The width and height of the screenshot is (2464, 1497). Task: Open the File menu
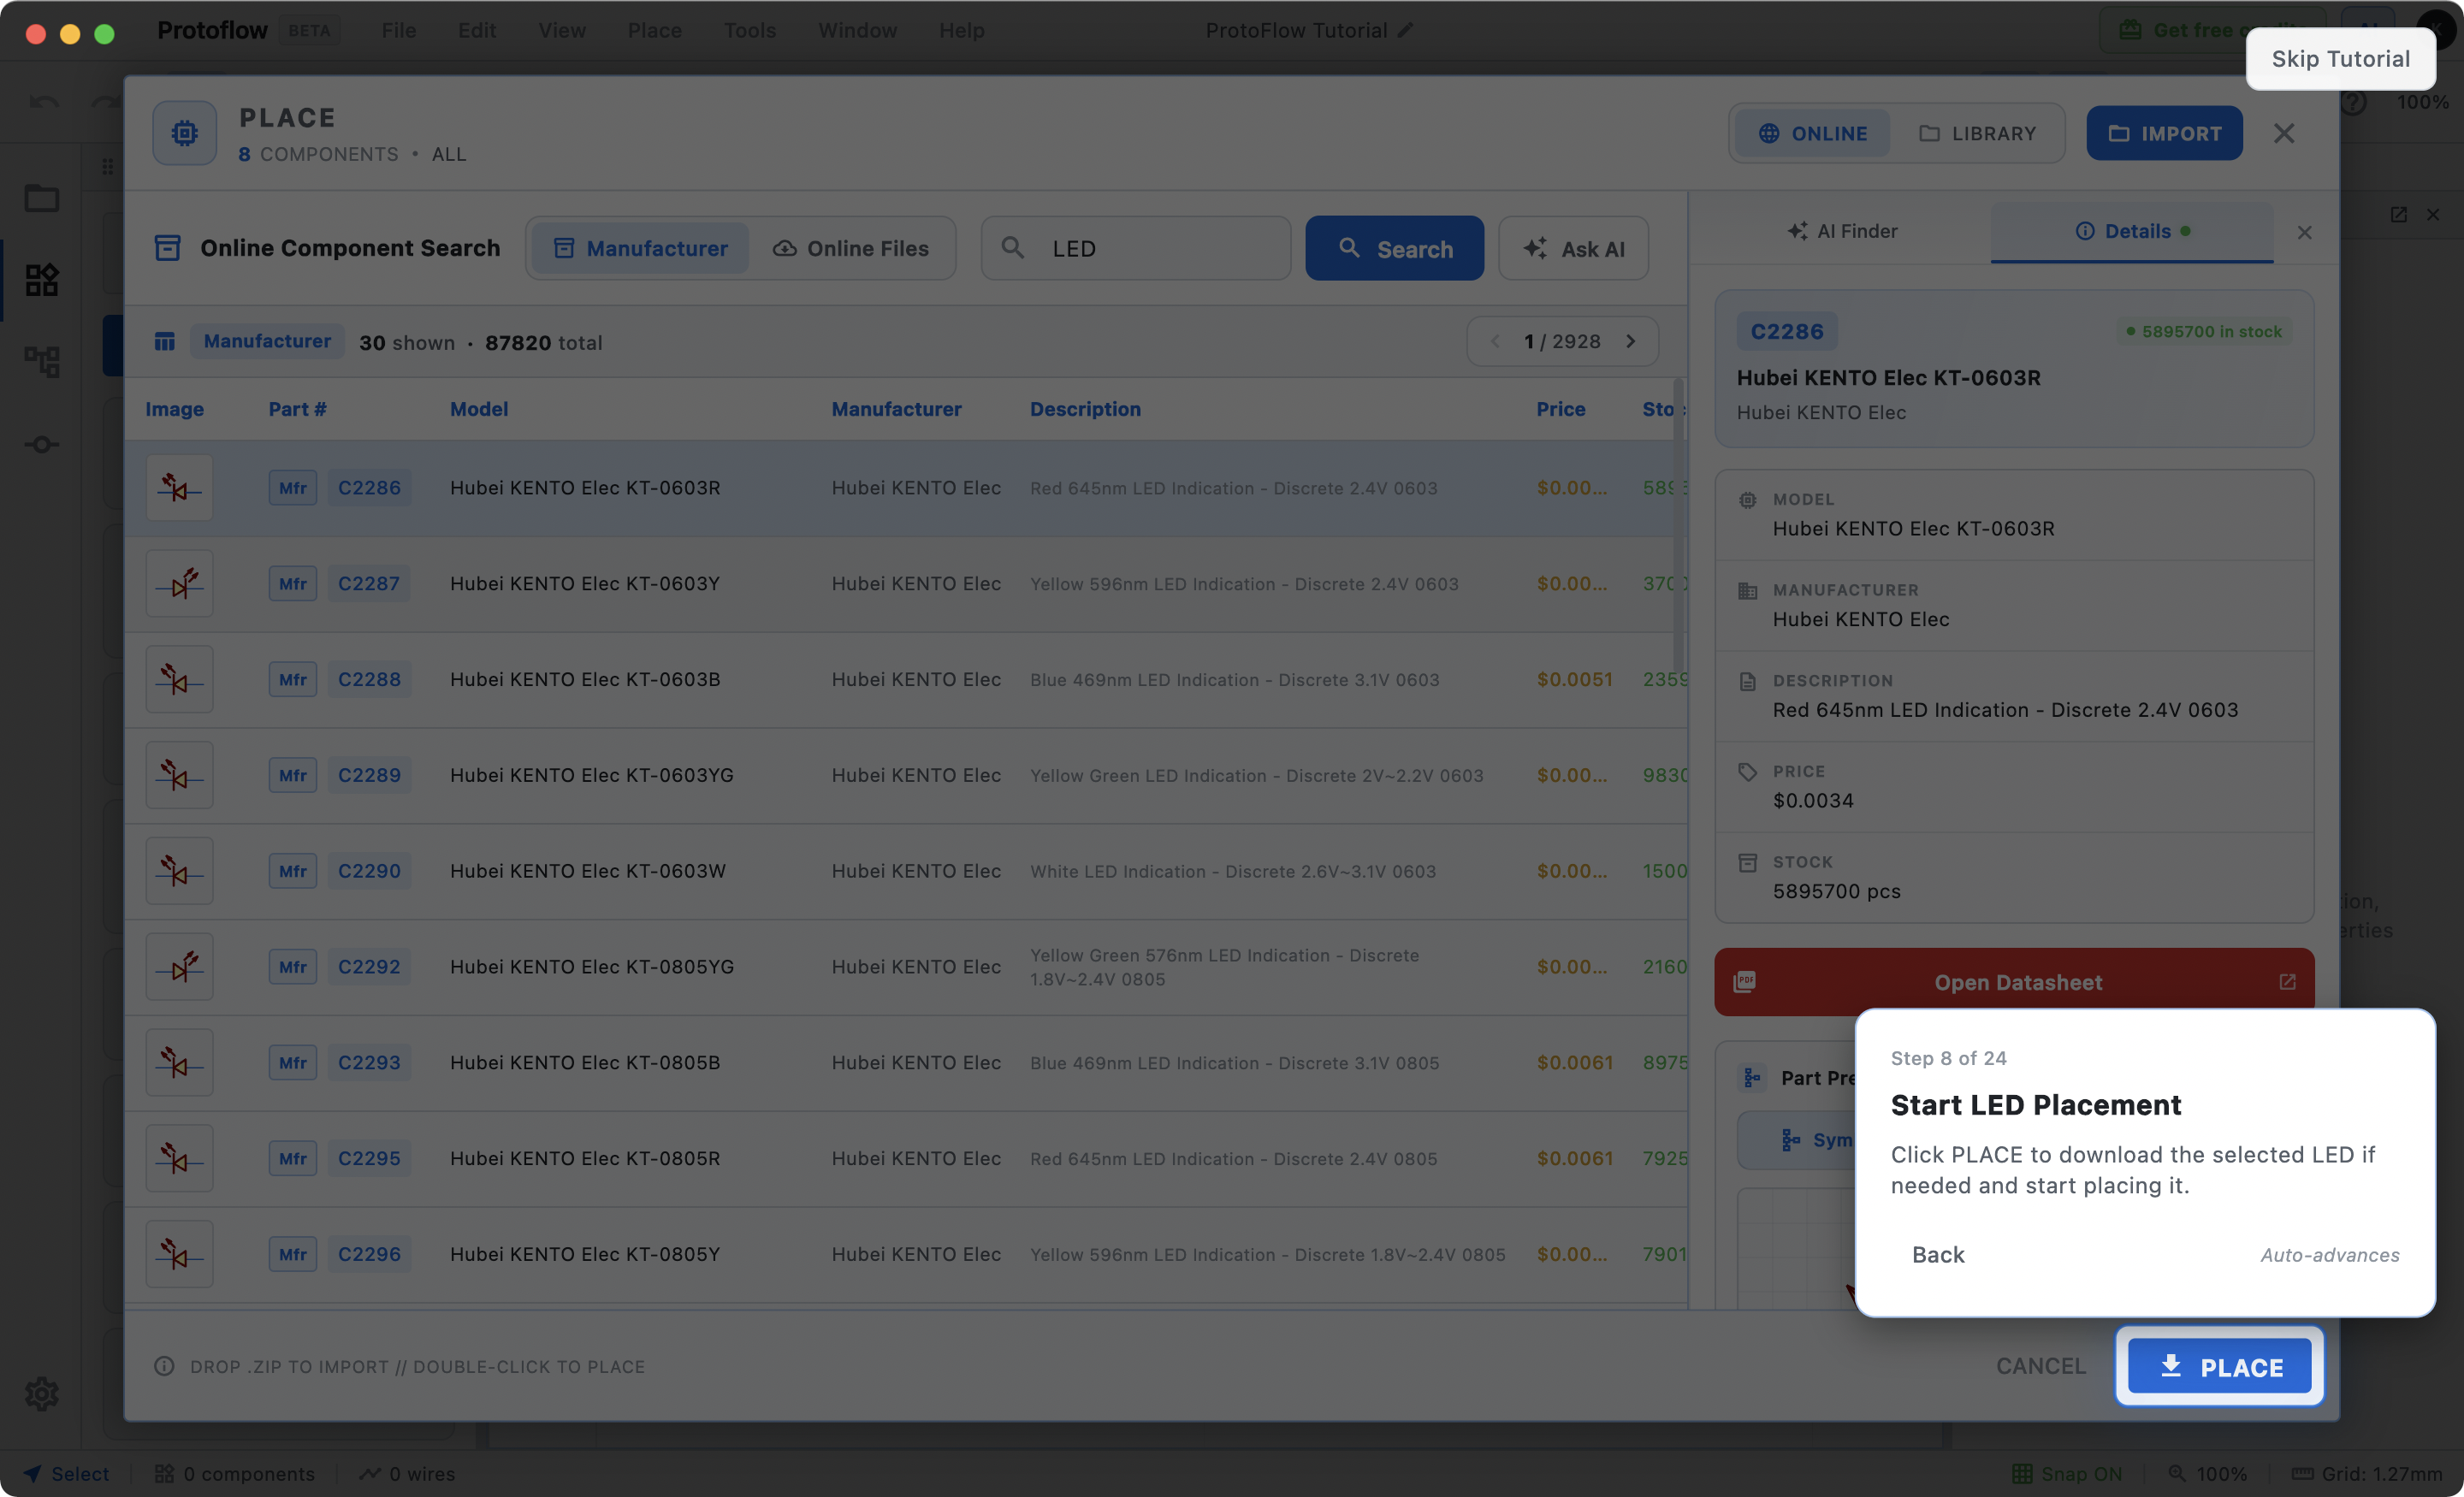[x=398, y=30]
